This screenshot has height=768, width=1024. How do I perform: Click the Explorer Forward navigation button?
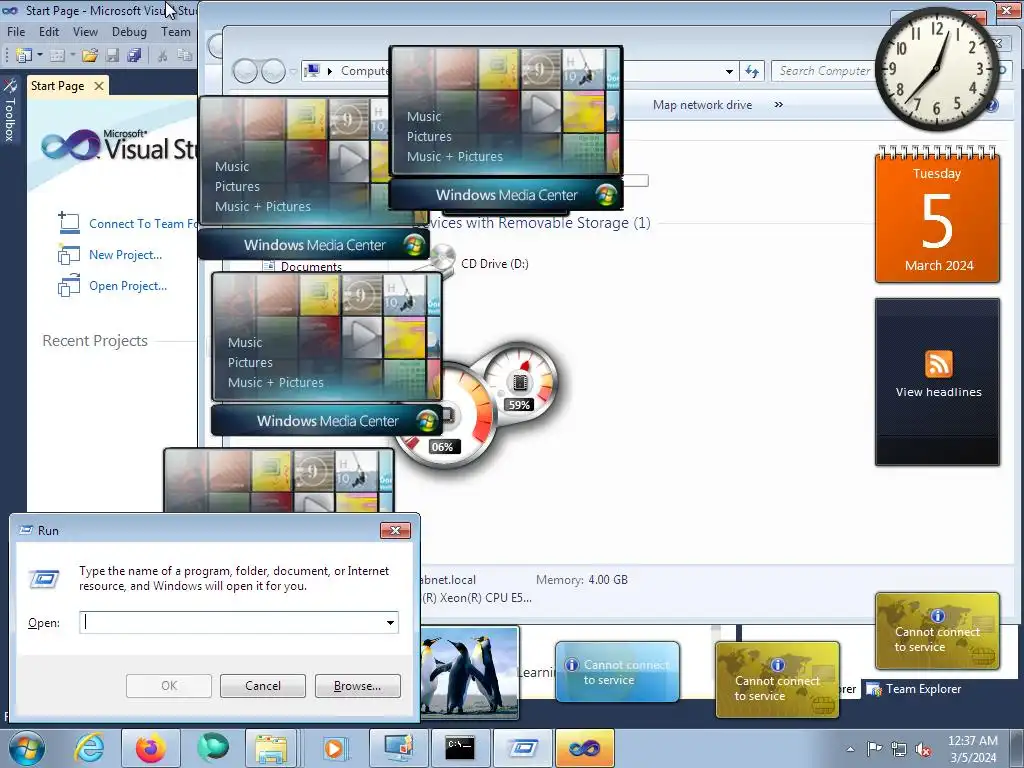(x=272, y=71)
